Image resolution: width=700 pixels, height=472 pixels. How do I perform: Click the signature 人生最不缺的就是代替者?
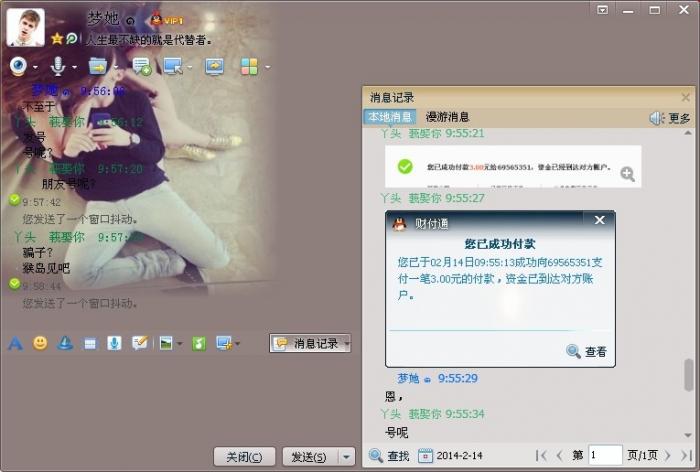pyautogui.click(x=149, y=40)
